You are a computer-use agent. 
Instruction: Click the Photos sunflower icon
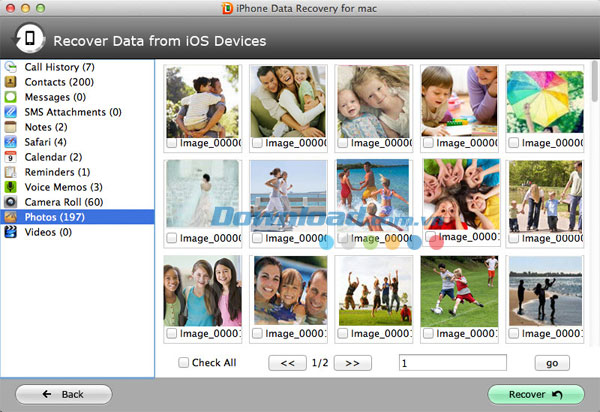[11, 217]
